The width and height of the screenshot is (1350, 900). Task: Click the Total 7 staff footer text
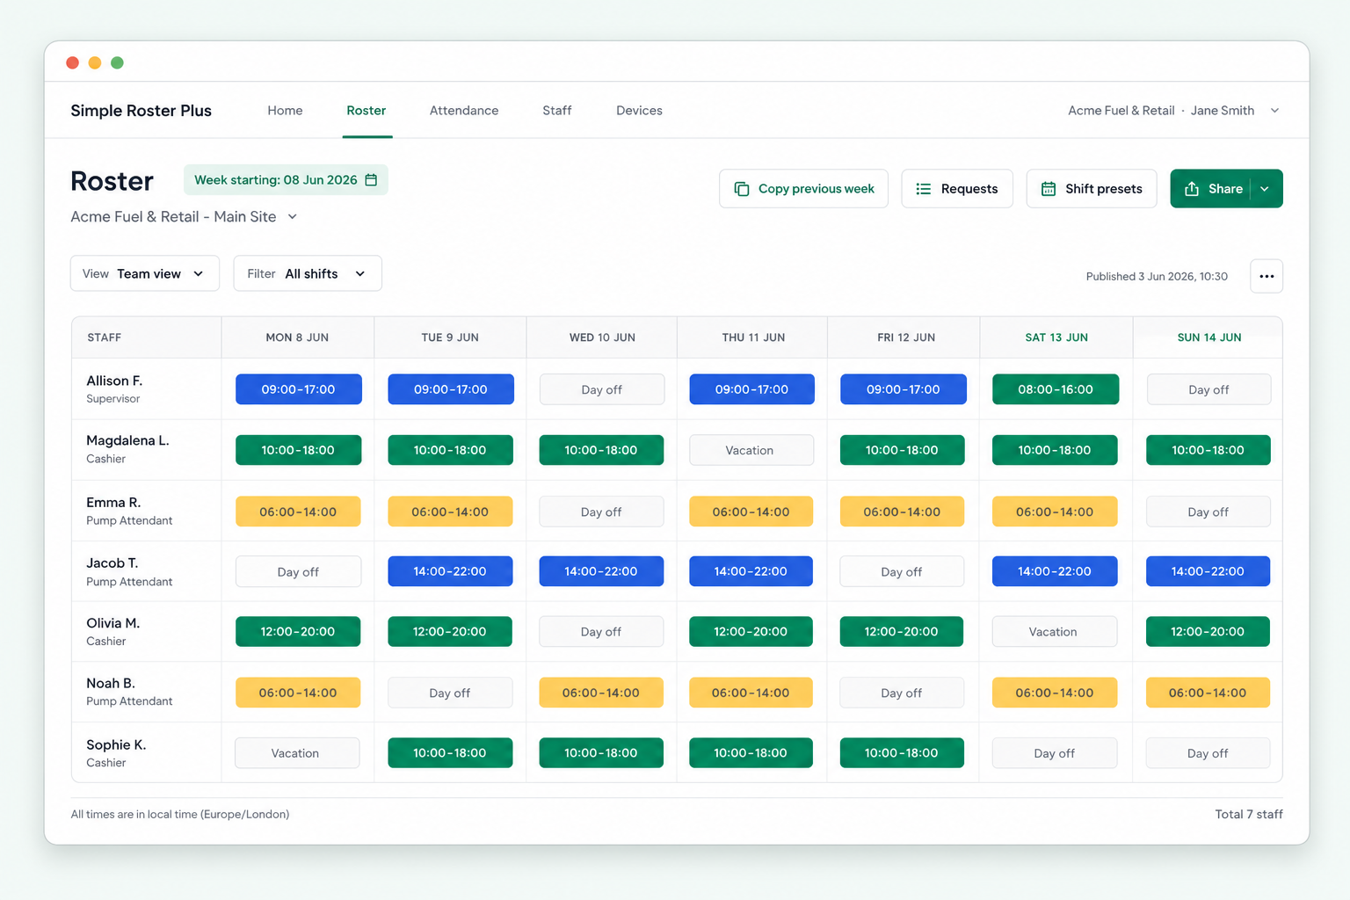(1248, 814)
